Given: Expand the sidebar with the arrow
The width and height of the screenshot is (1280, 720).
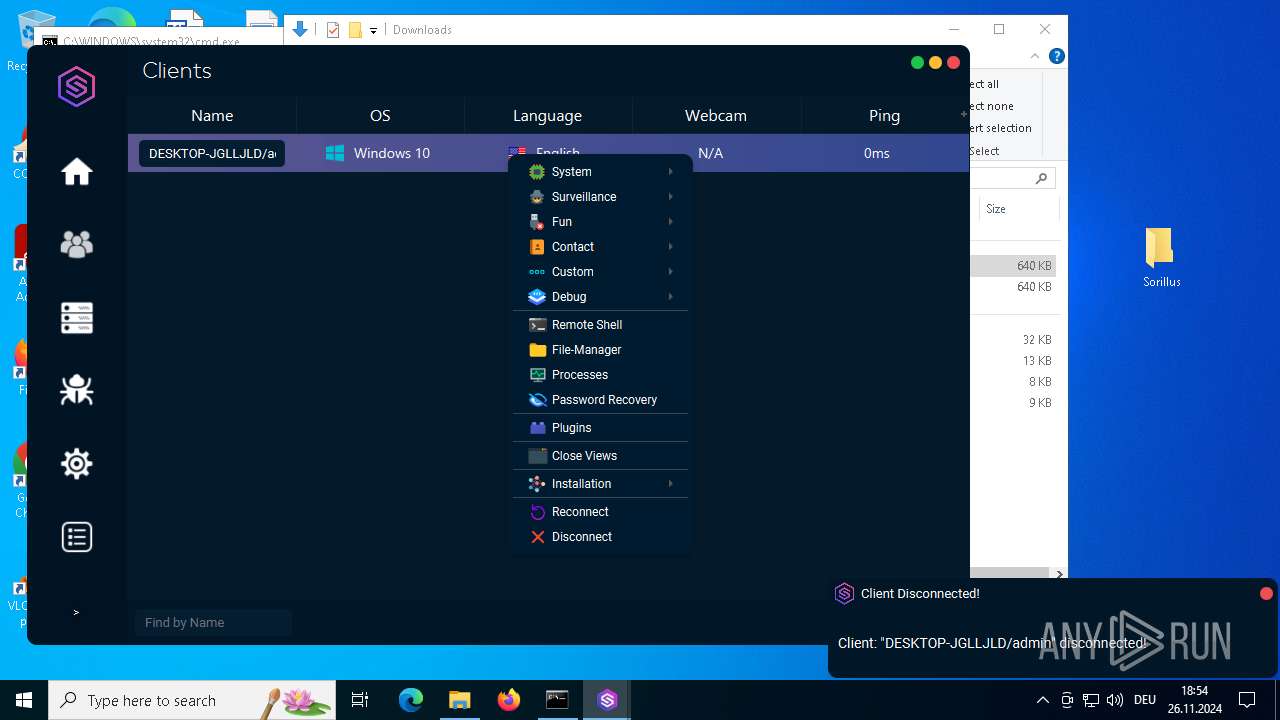Looking at the screenshot, I should 76,612.
